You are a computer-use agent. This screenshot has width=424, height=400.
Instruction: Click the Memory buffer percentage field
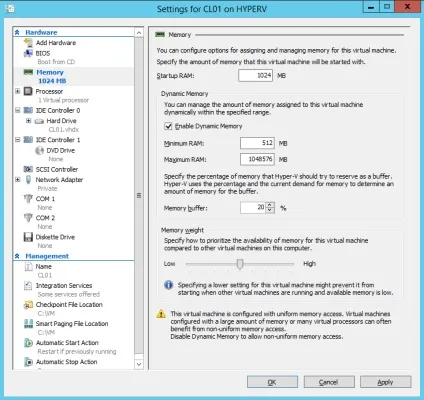pos(253,208)
